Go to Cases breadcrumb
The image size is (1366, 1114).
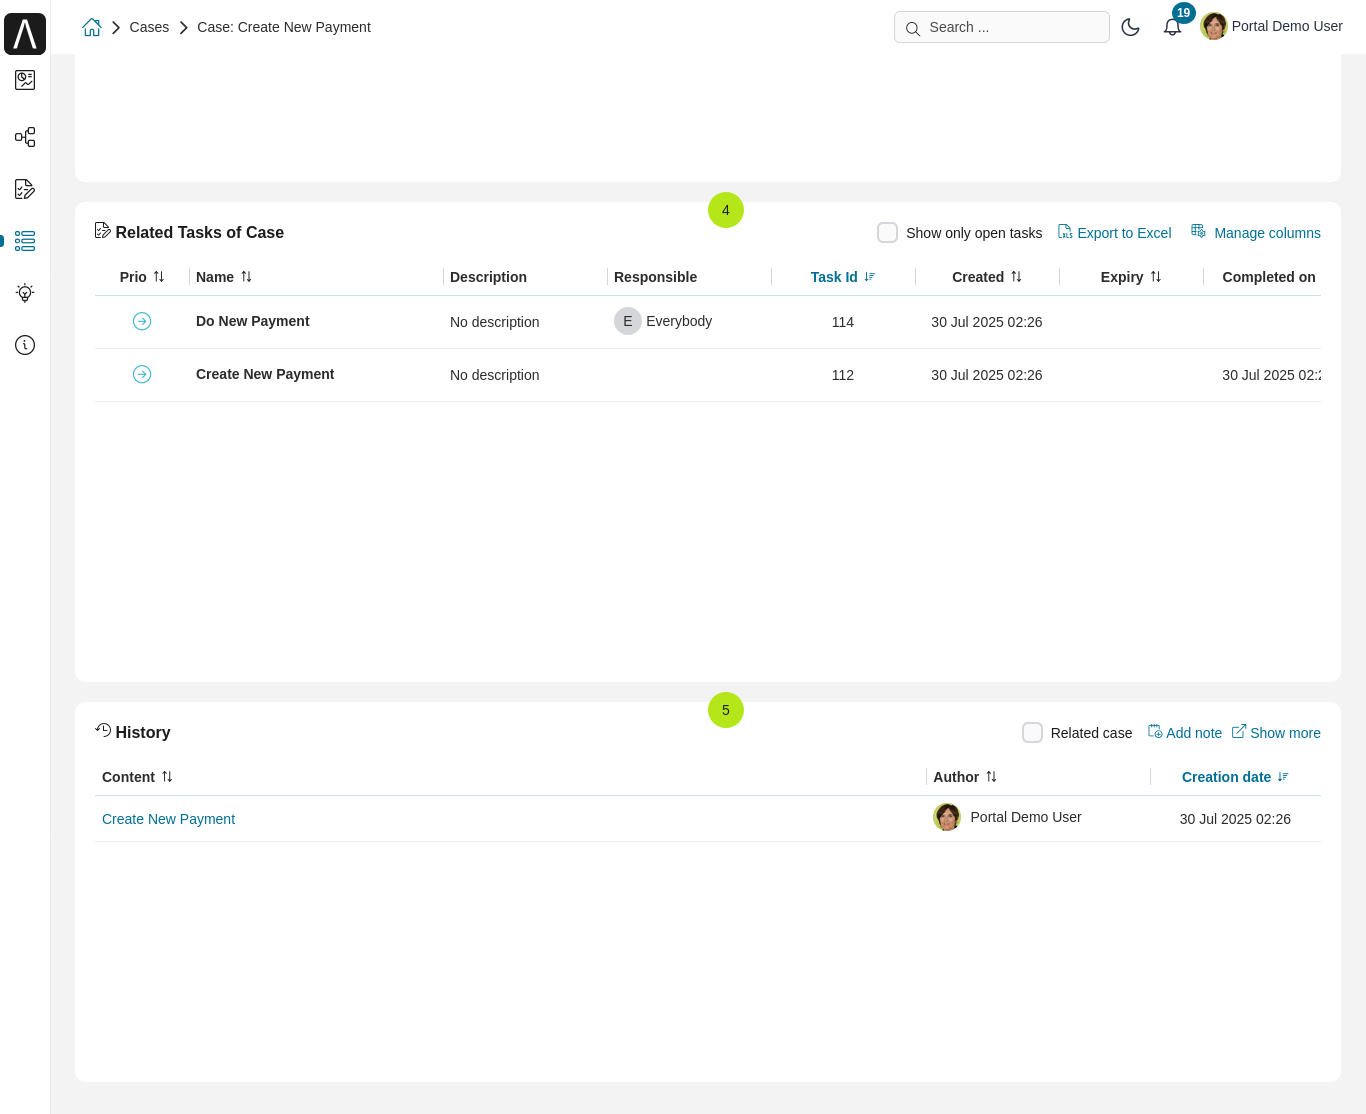tap(149, 27)
